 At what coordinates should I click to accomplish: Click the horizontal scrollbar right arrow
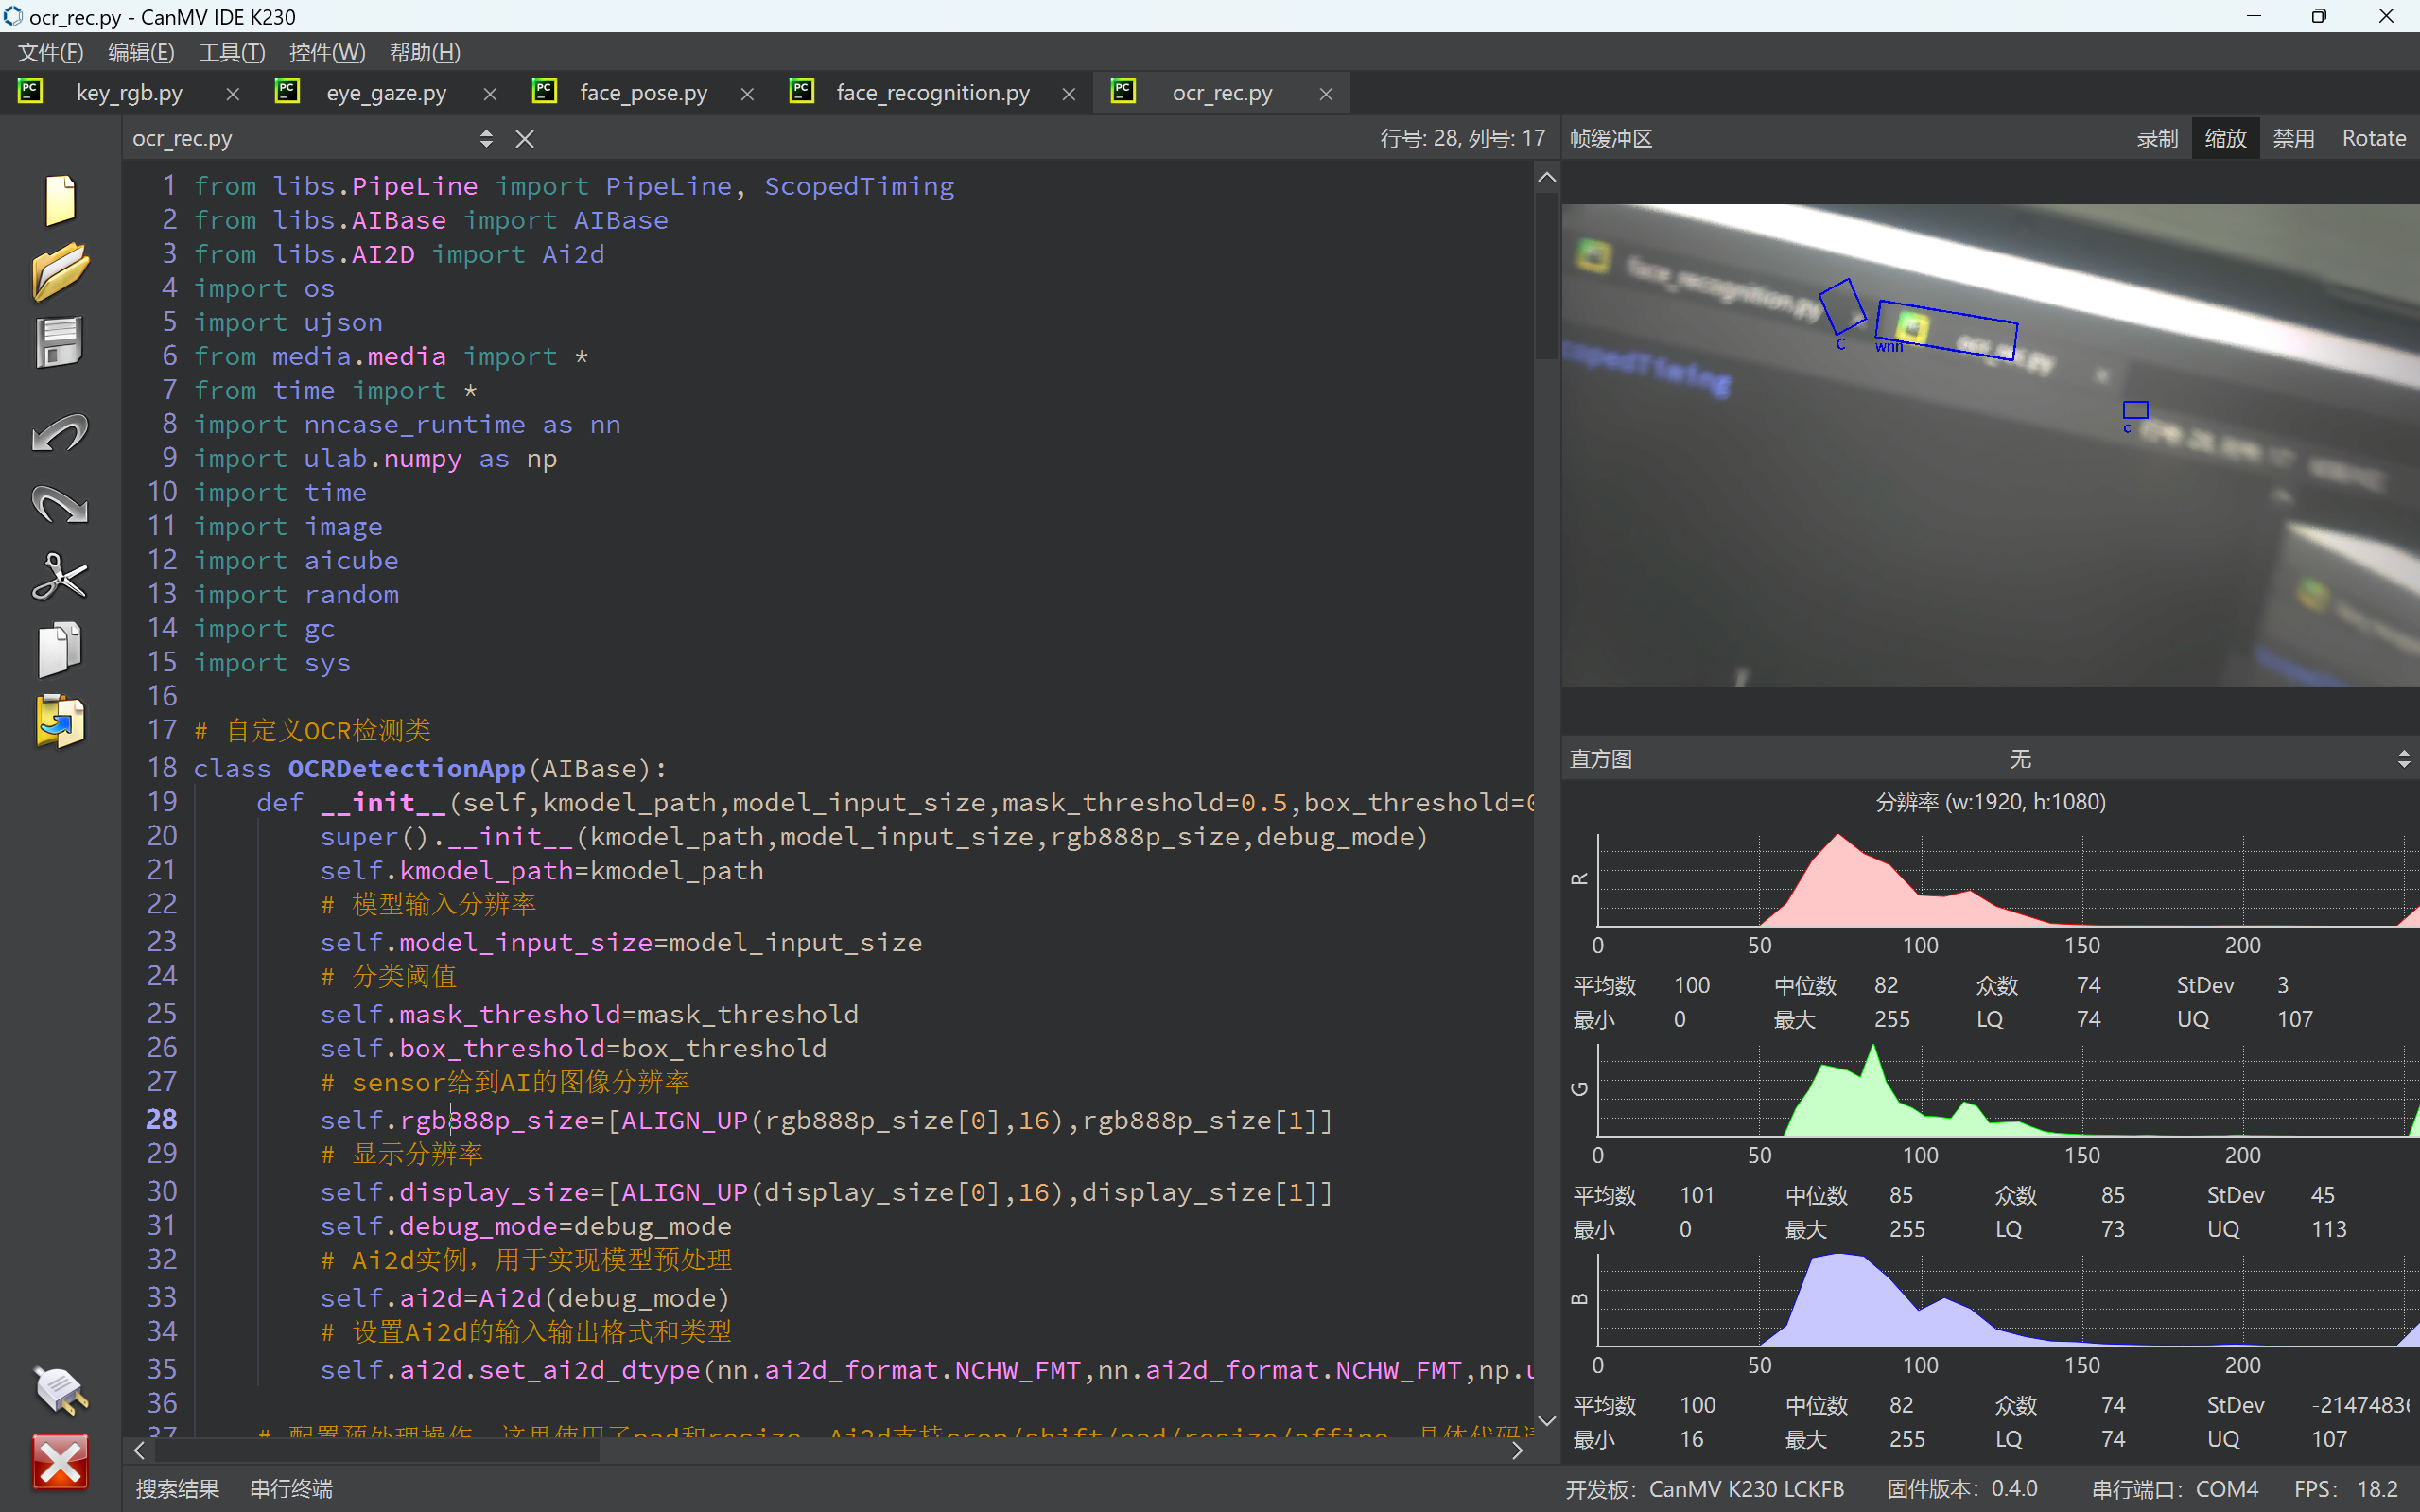tap(1517, 1450)
